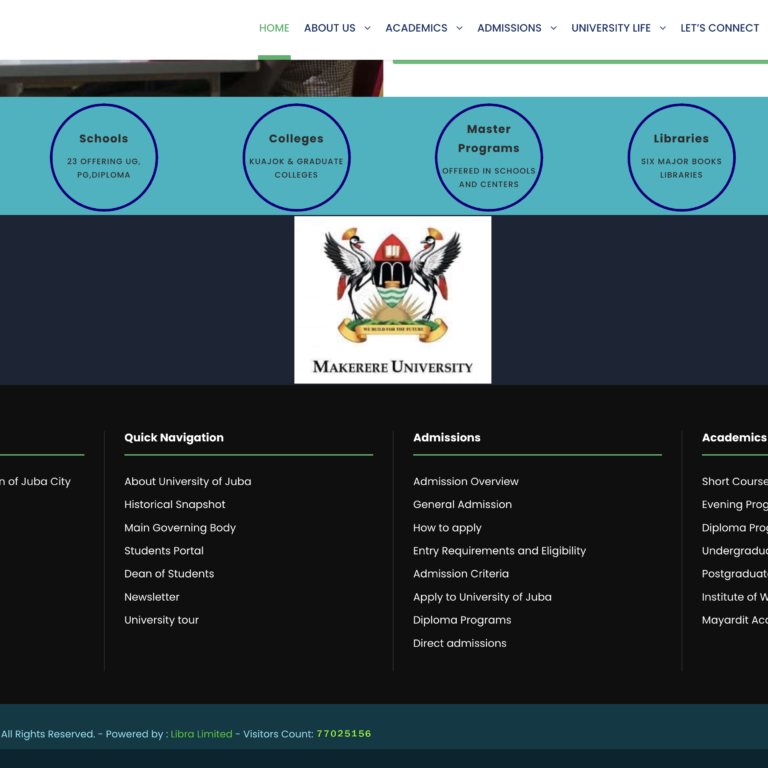The height and width of the screenshot is (768, 768).
Task: Select the Libraries circle badge
Action: click(681, 157)
